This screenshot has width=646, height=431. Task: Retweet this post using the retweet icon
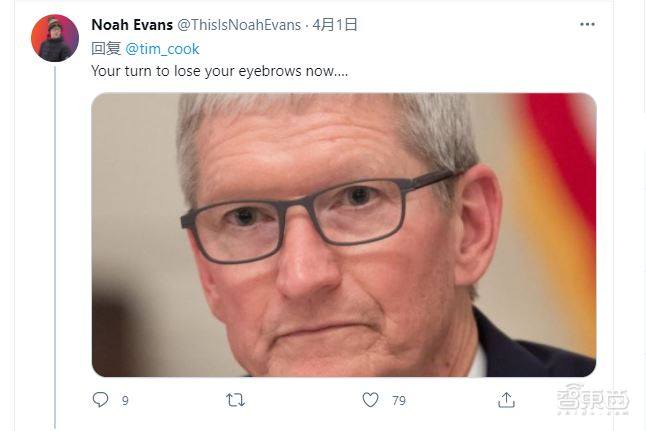(236, 400)
